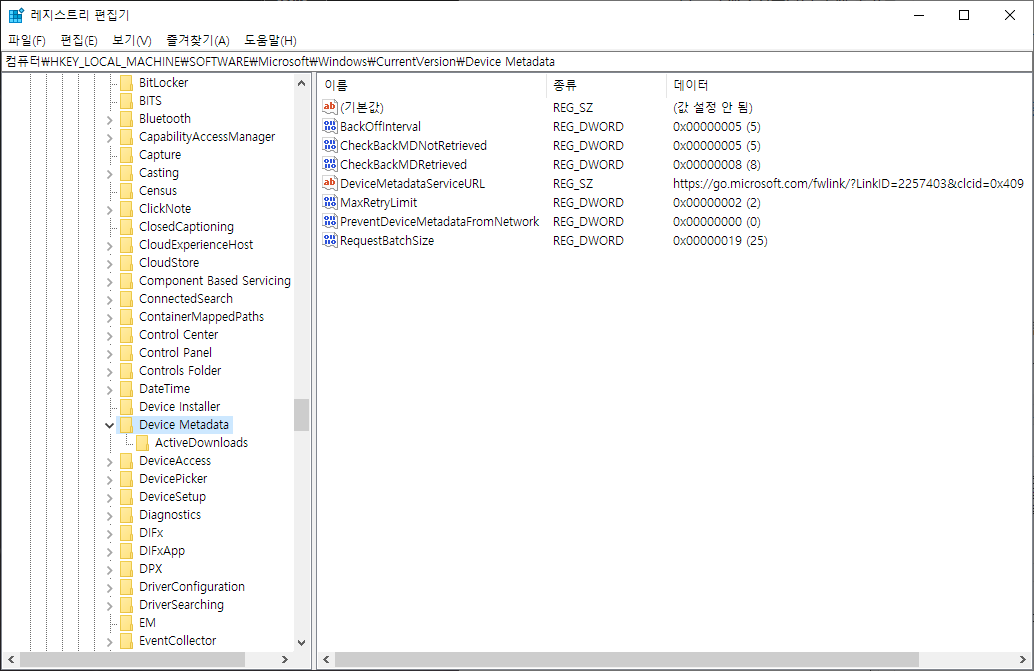Click the CloudStore folder icon
The image size is (1034, 671).
[x=127, y=262]
